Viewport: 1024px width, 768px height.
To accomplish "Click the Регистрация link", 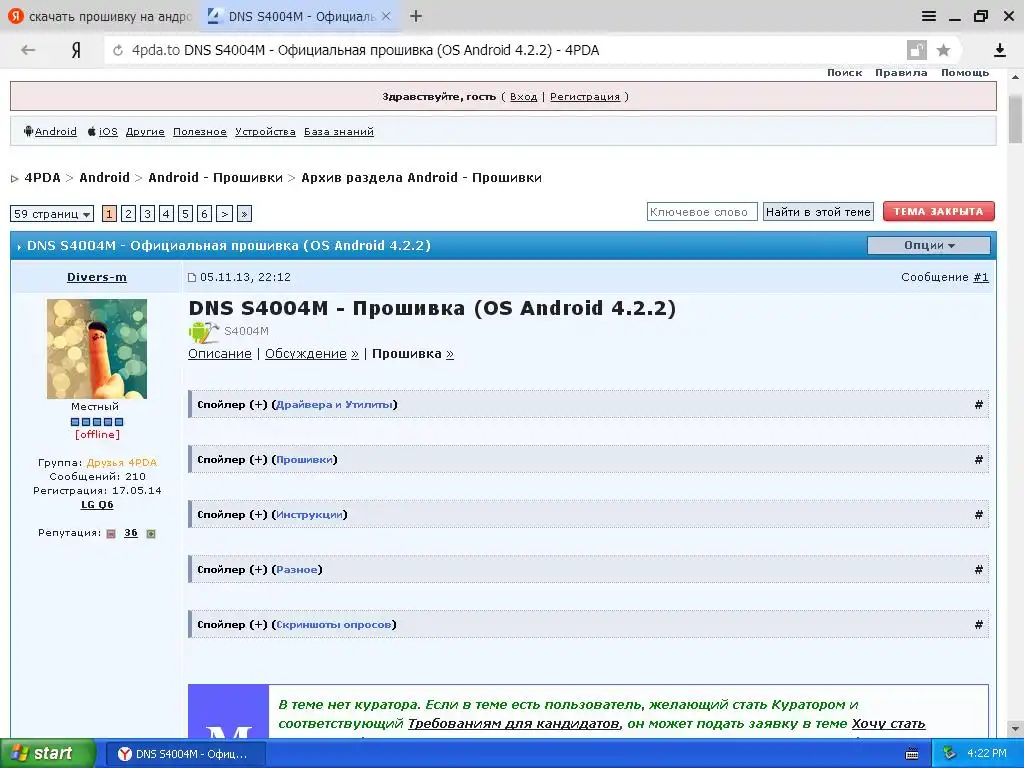I will coord(584,97).
